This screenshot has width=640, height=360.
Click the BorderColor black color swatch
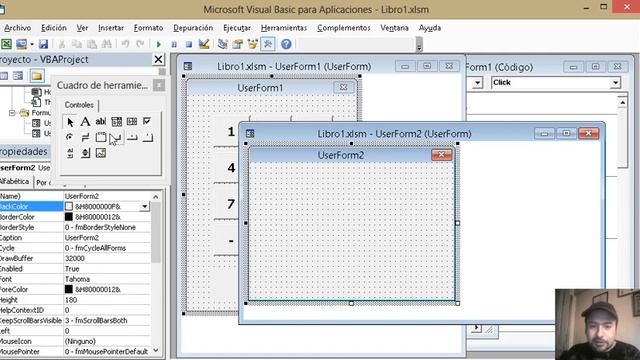coord(69,217)
